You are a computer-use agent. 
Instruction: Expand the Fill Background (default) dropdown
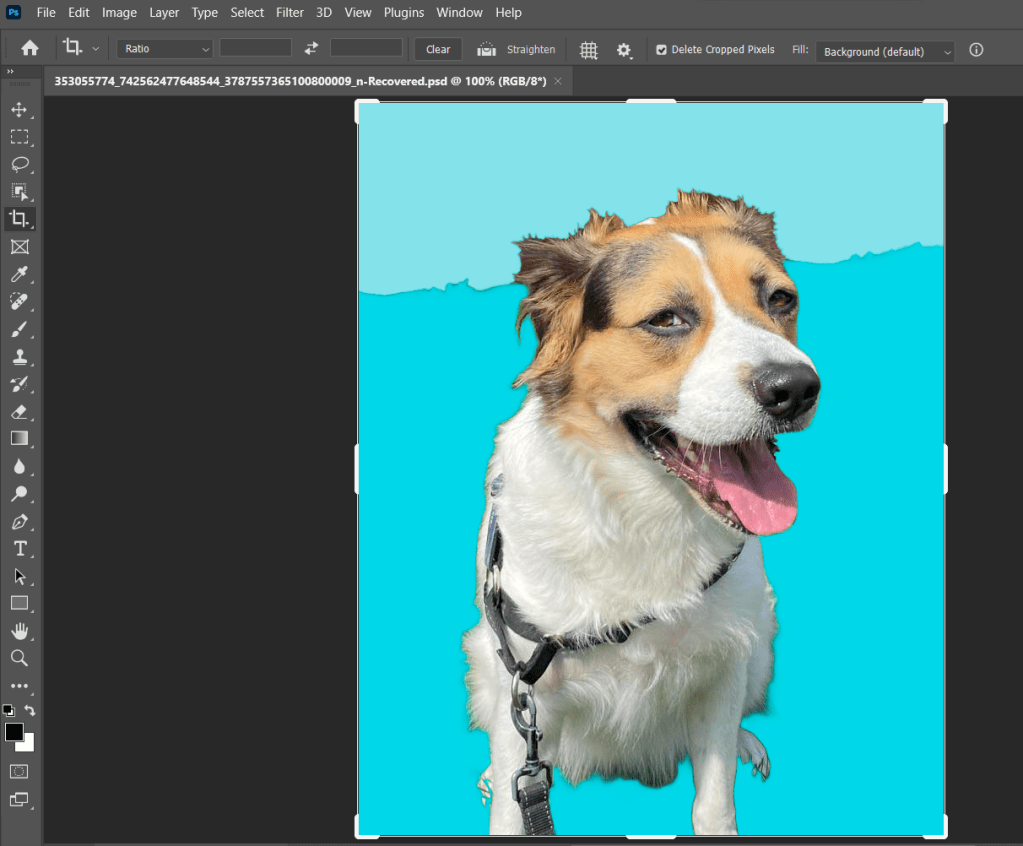(x=885, y=51)
